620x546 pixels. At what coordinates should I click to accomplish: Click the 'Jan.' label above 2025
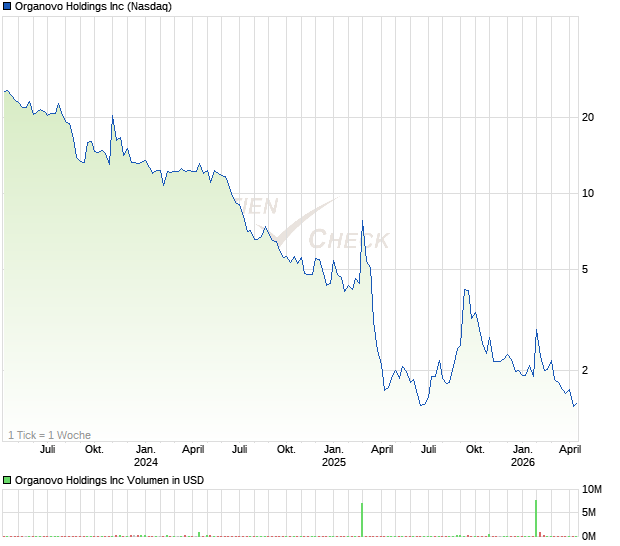(x=334, y=450)
